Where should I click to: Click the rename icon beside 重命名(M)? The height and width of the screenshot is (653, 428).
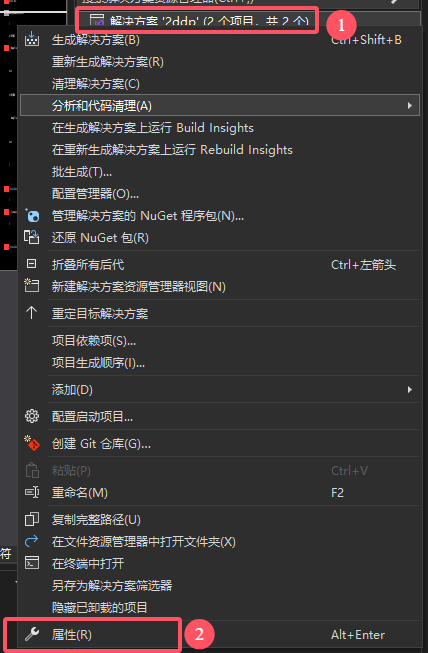[32, 493]
